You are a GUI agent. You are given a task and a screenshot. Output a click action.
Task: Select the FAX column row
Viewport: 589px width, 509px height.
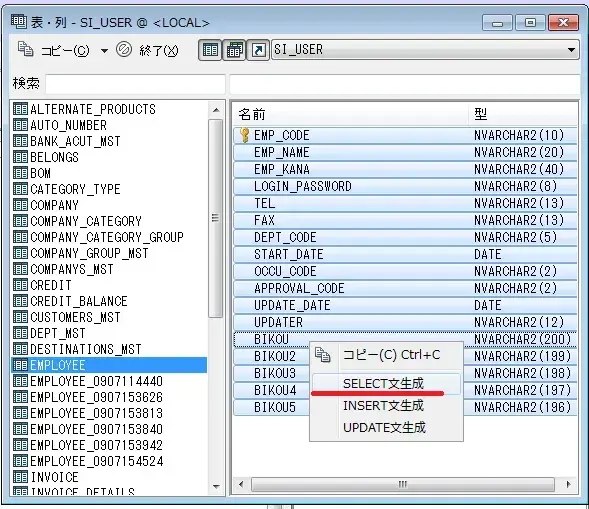coord(405,220)
